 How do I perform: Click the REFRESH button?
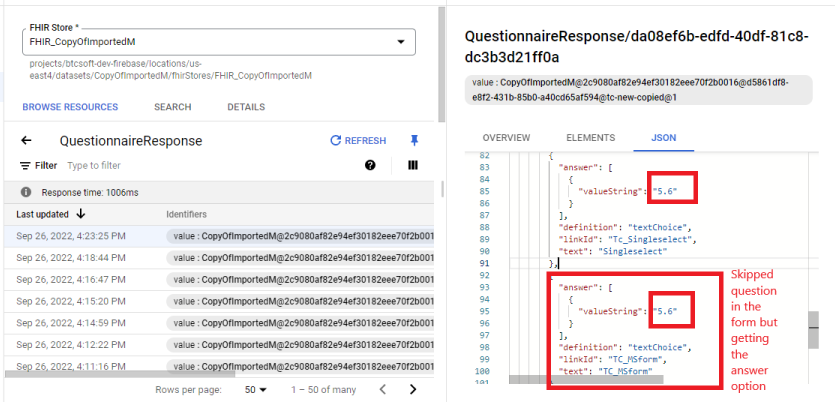click(x=358, y=141)
